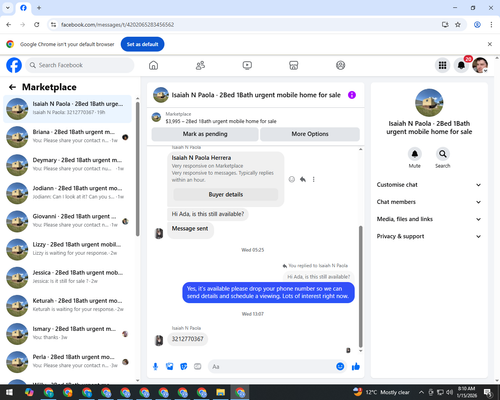This screenshot has height=400, width=500.
Task: Open the Giovanni conversation
Action: (x=67, y=221)
